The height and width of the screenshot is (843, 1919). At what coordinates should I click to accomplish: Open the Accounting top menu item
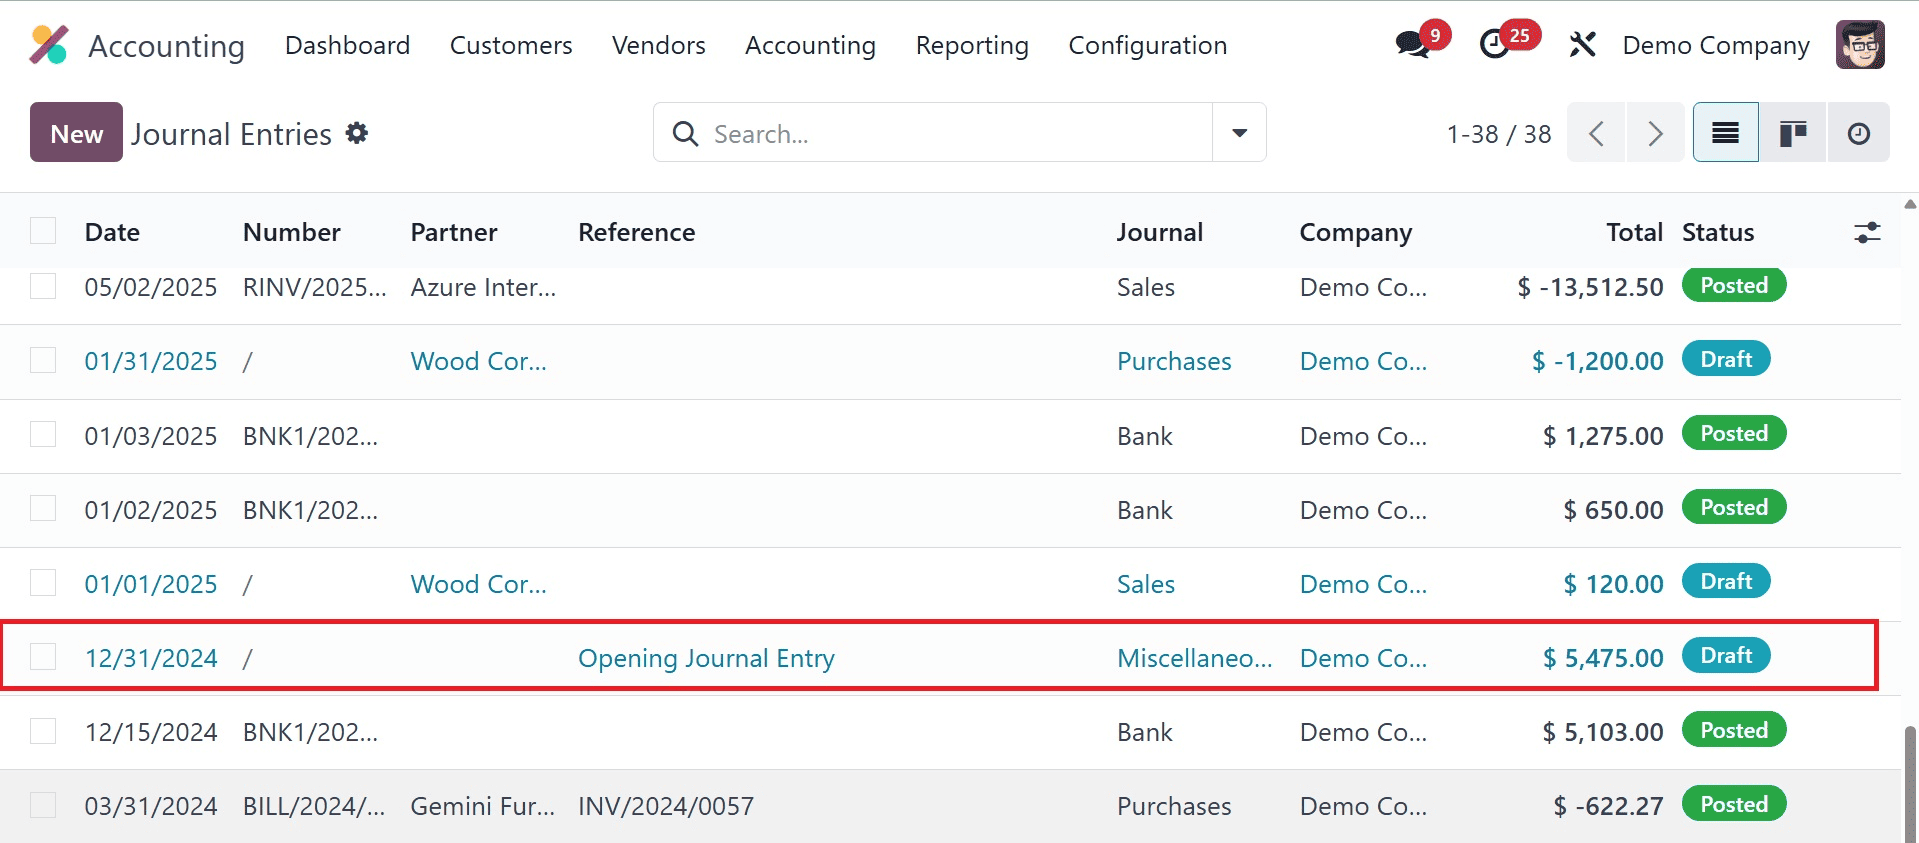click(x=810, y=45)
